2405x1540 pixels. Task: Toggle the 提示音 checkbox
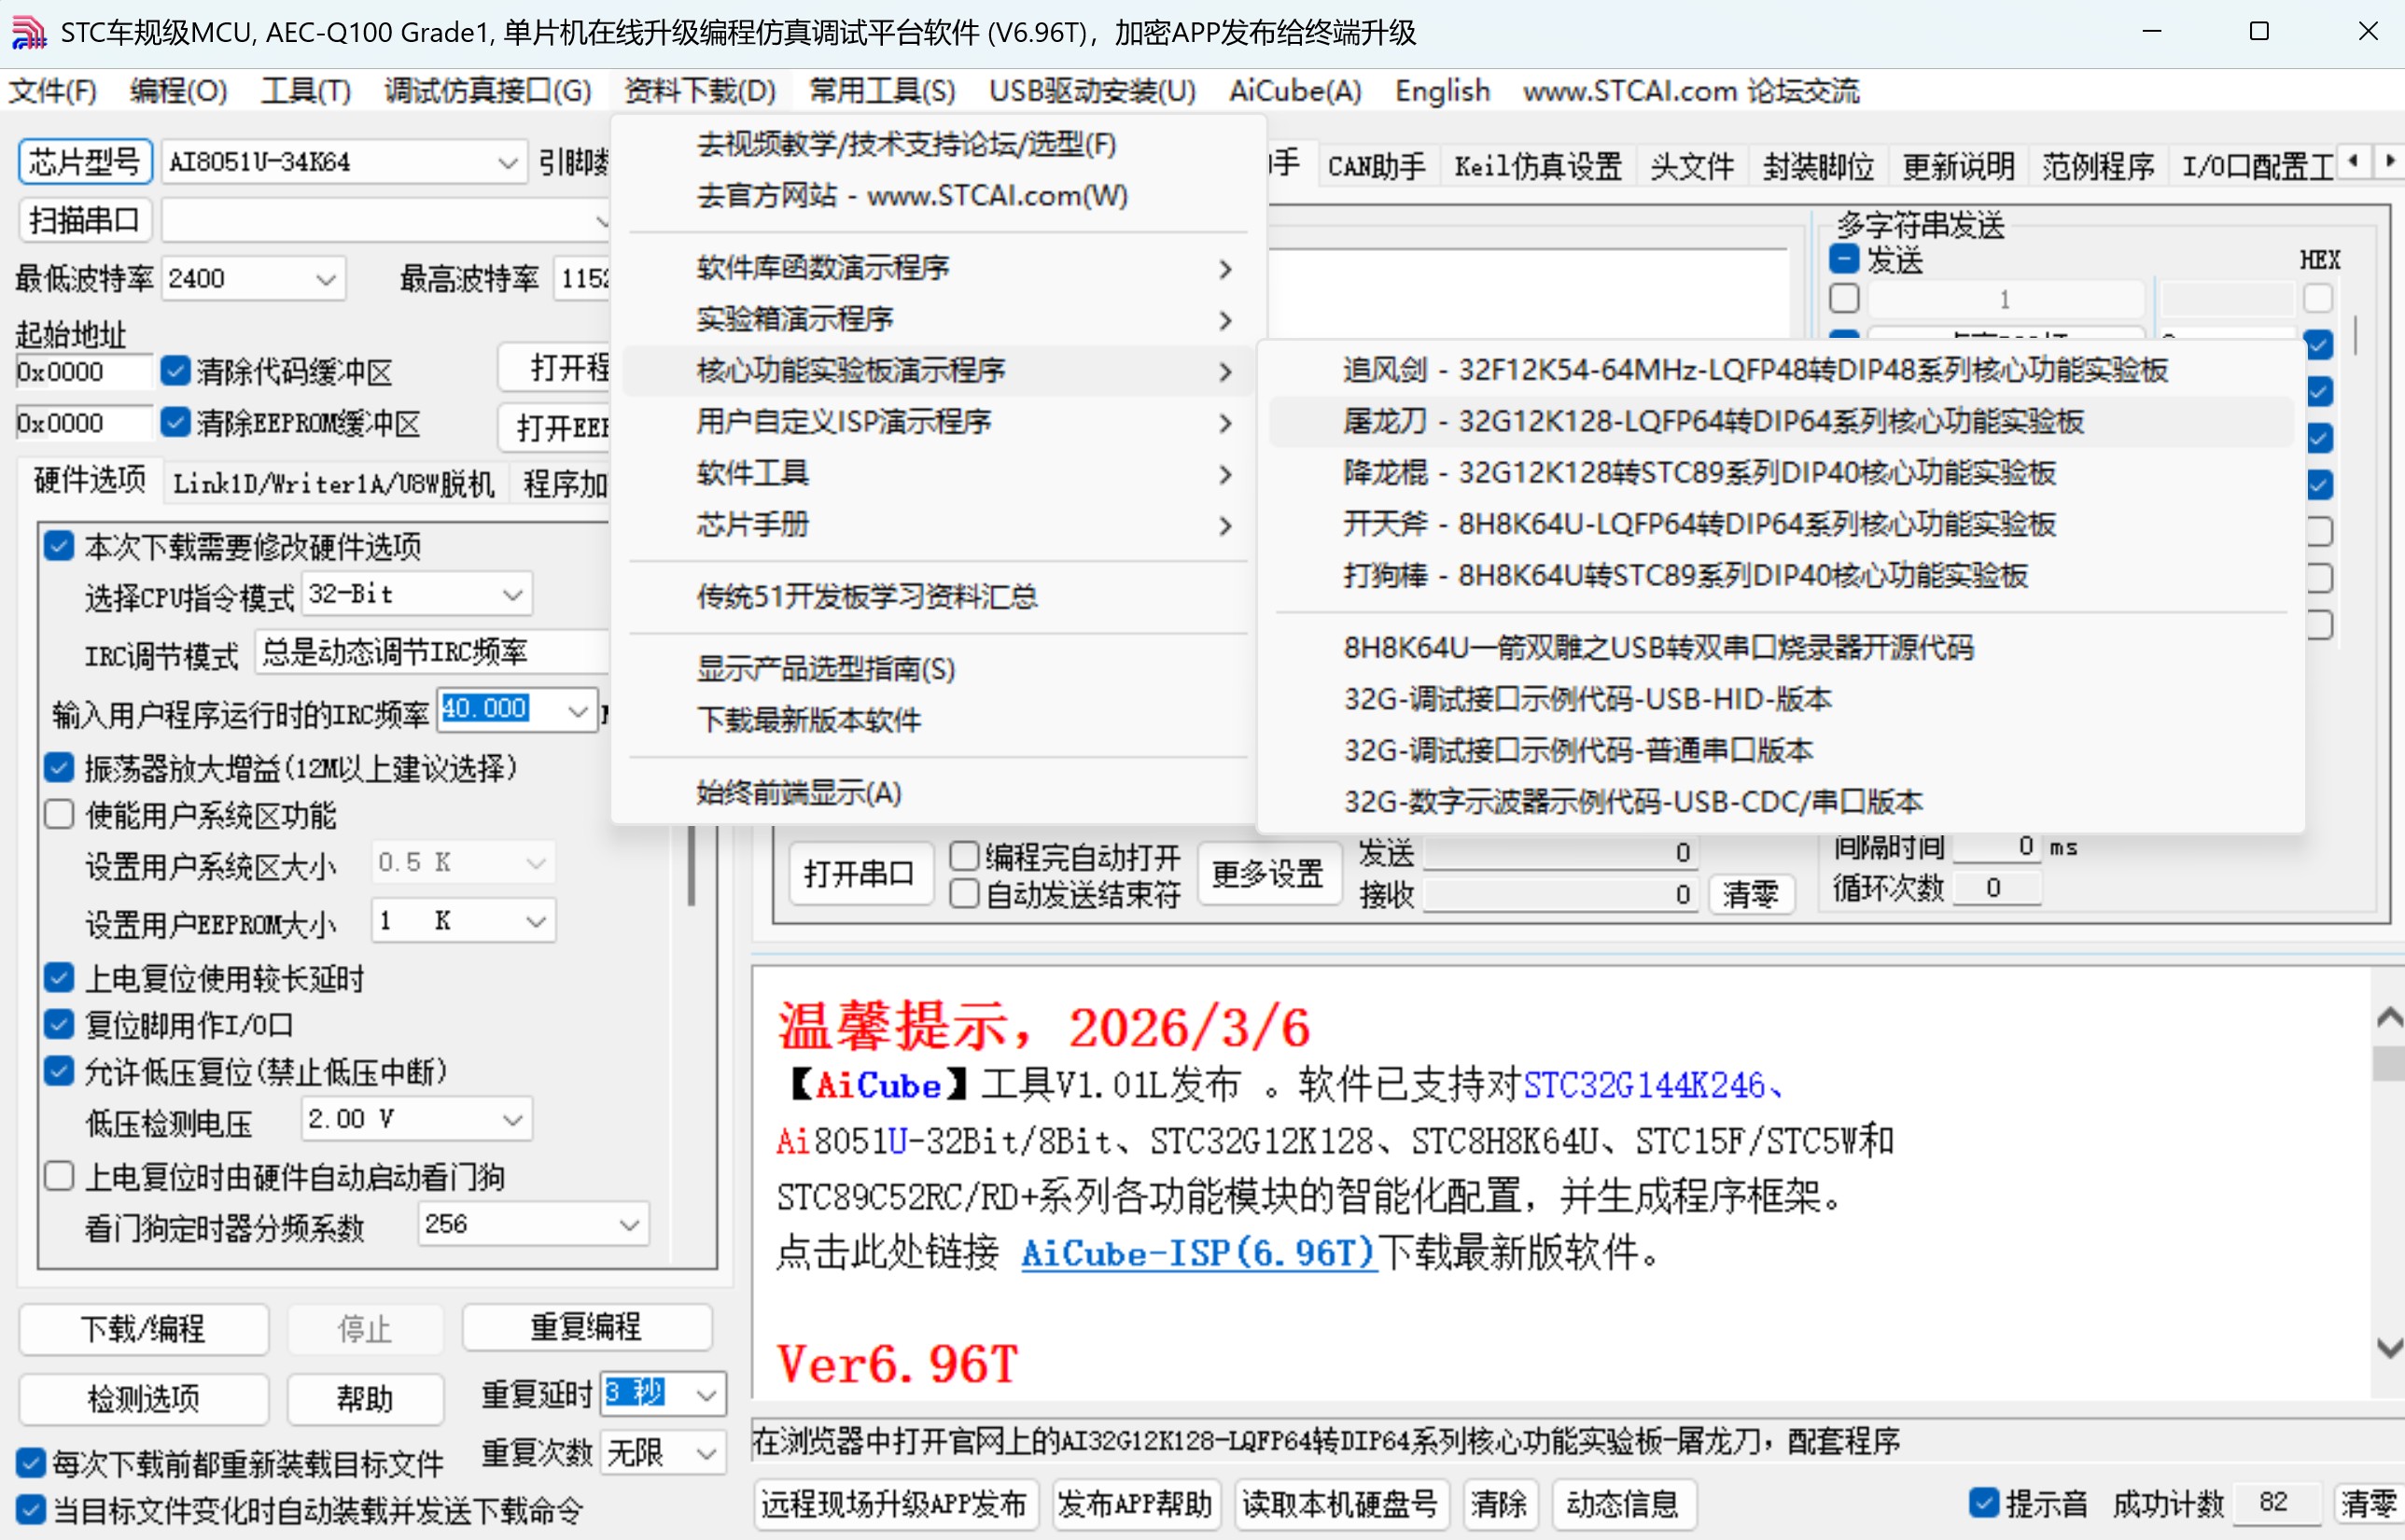[x=1987, y=1503]
